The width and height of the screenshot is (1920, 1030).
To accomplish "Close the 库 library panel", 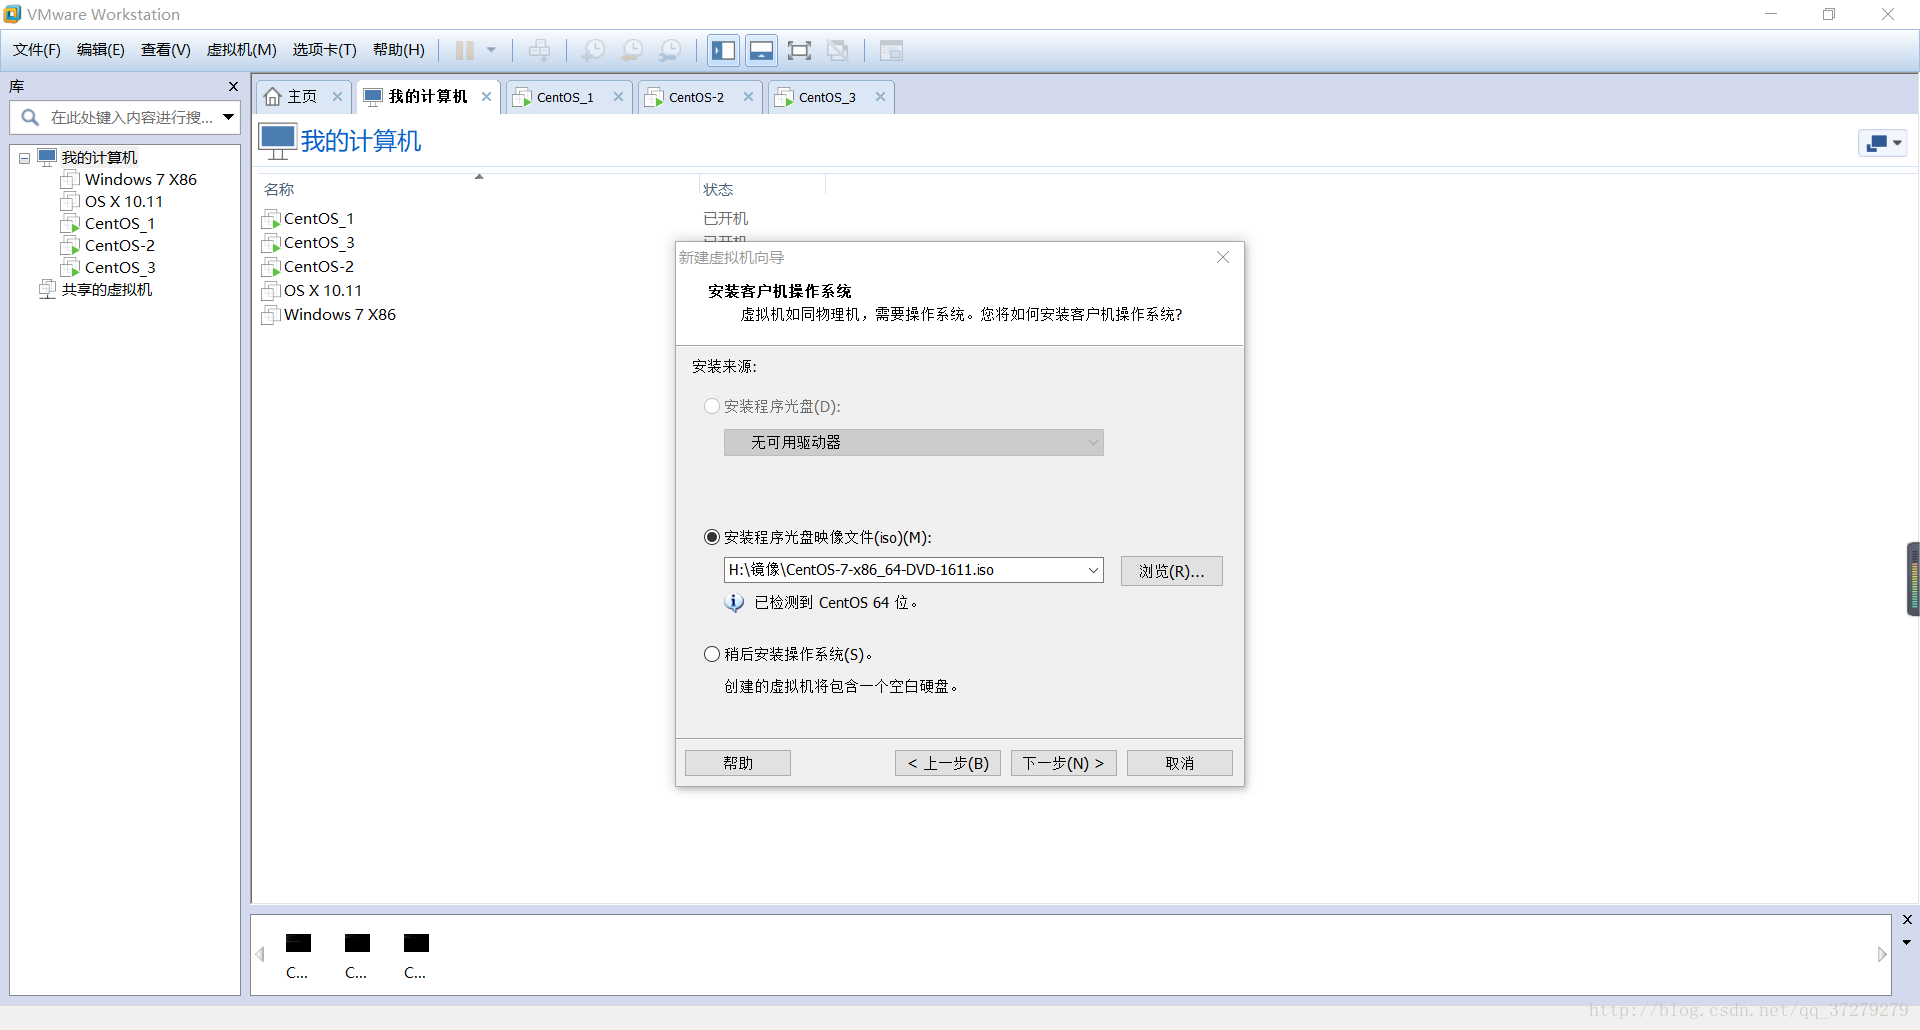I will point(233,87).
